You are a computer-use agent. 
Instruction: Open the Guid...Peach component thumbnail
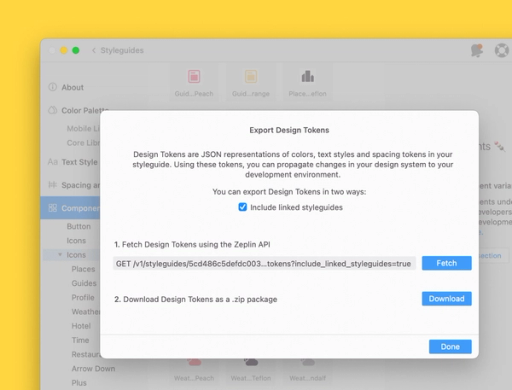coord(194,76)
